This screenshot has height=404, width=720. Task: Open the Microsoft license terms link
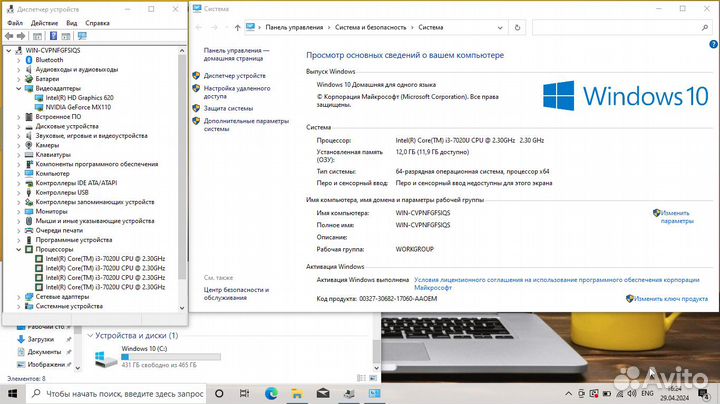click(557, 284)
